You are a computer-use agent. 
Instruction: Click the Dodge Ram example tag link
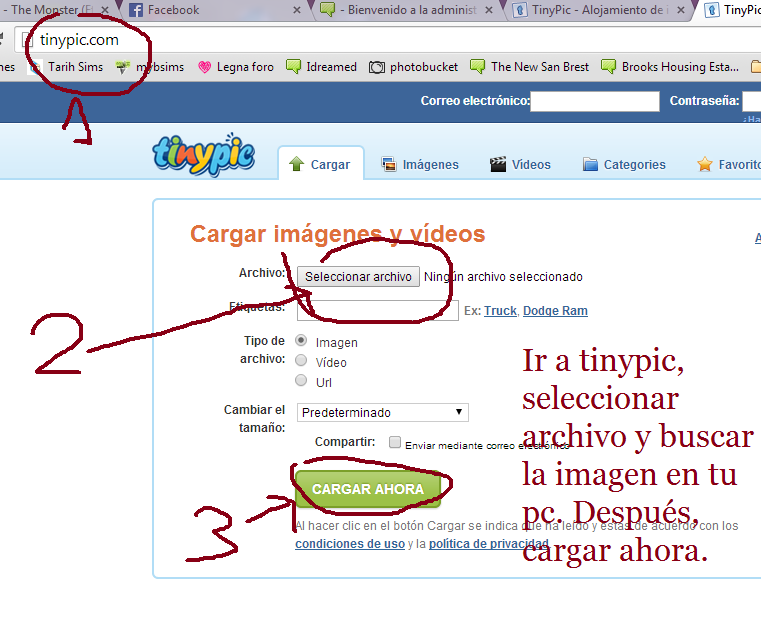point(555,311)
